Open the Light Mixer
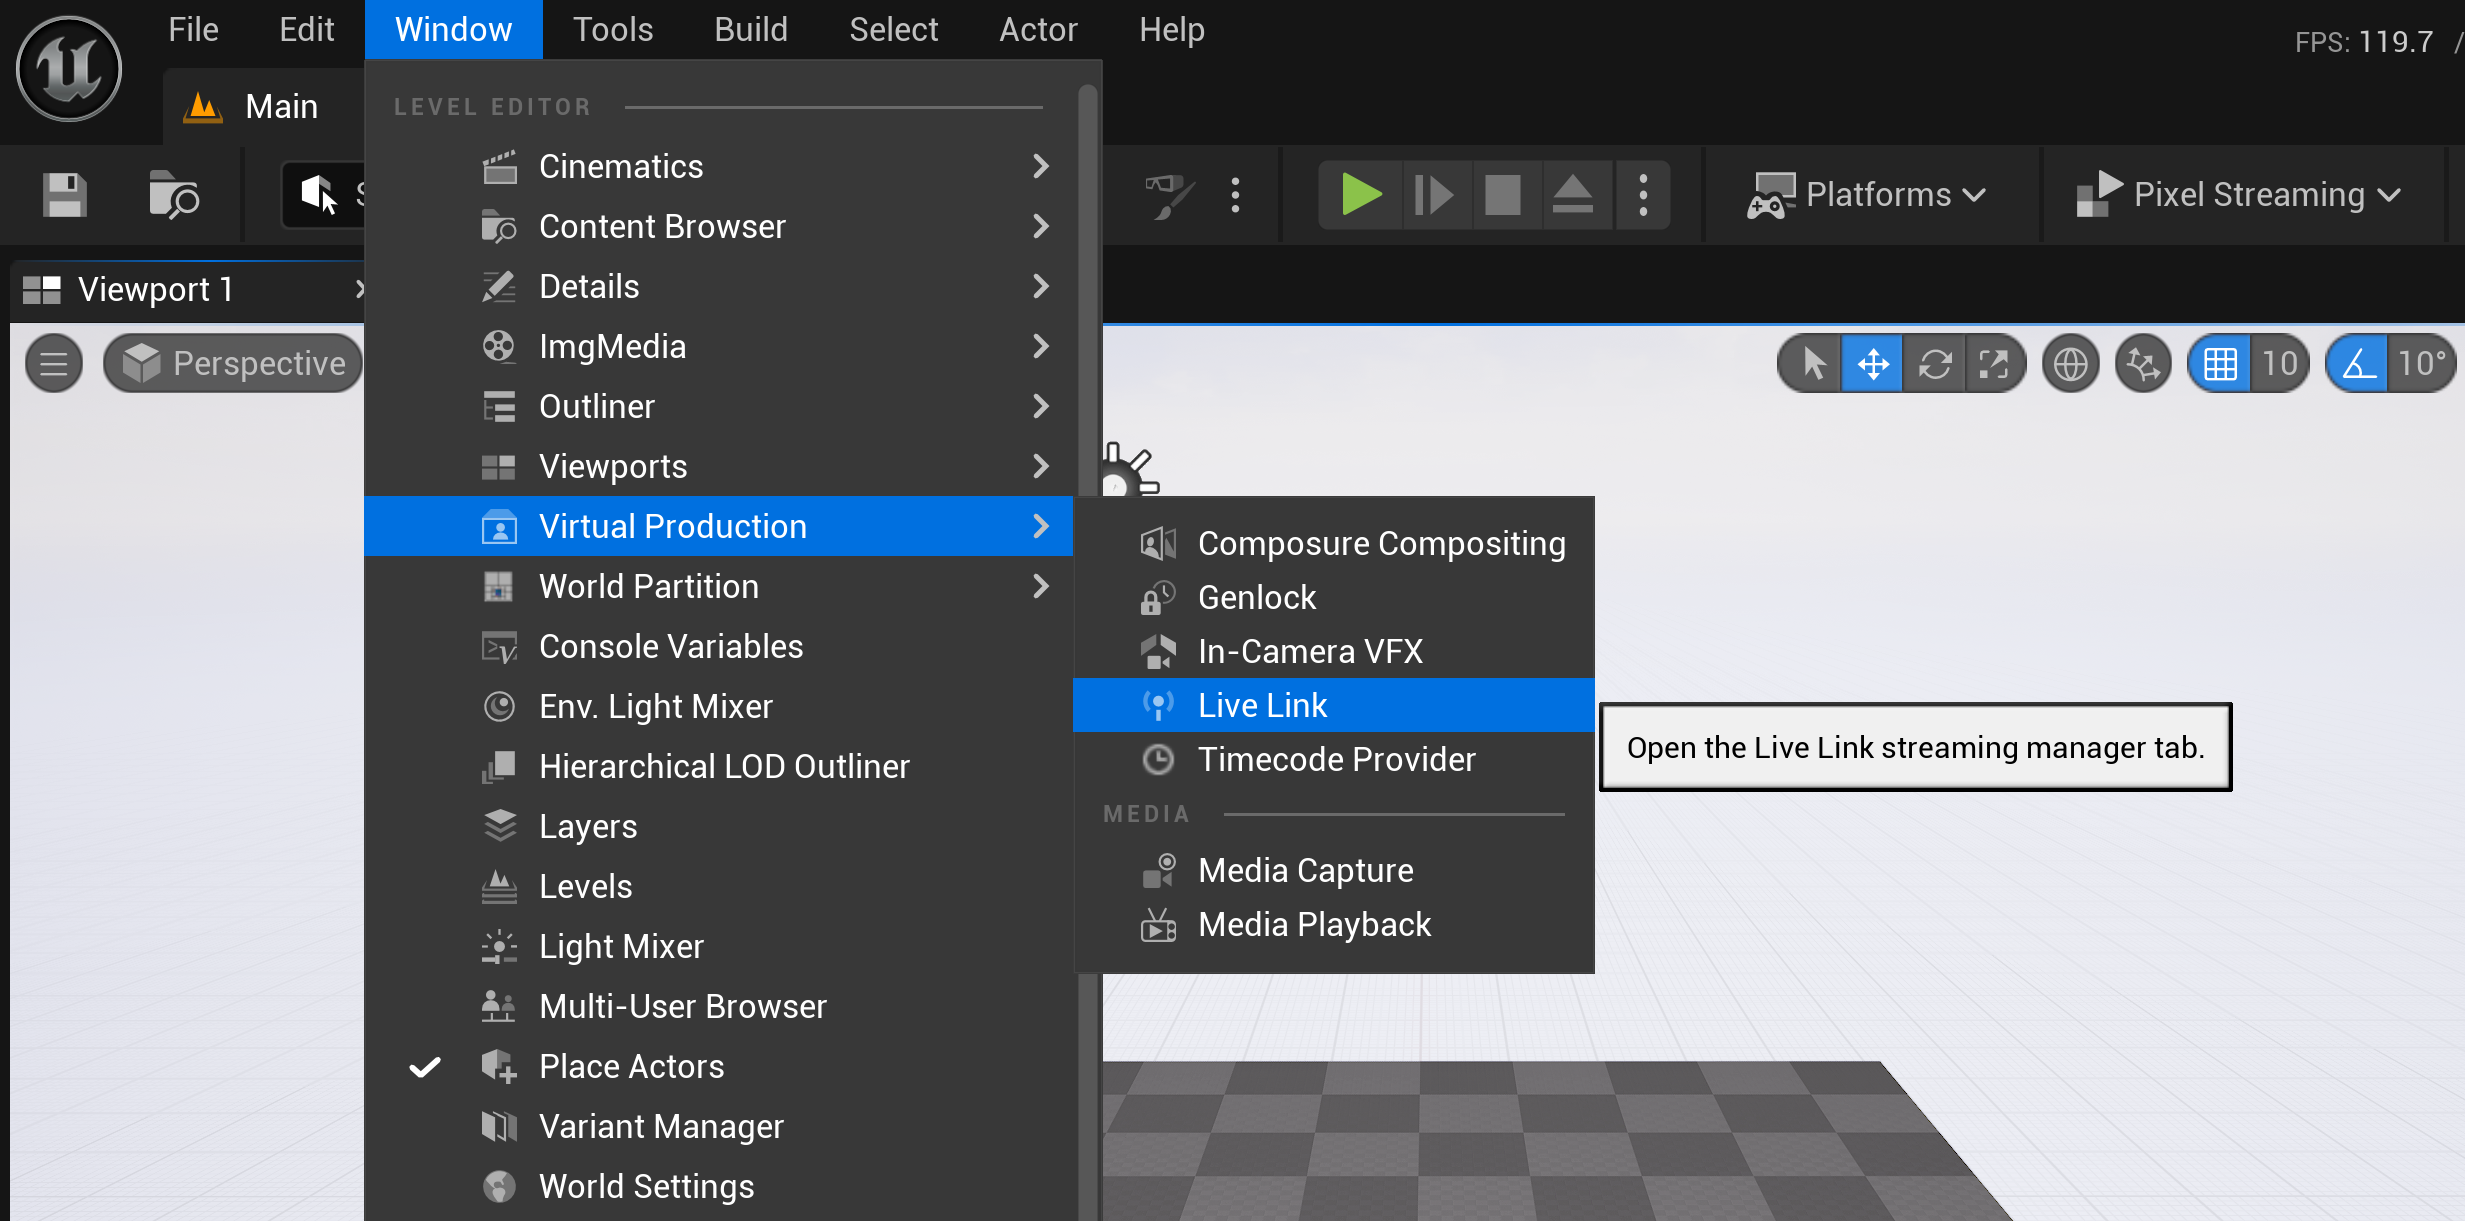 pyautogui.click(x=719, y=946)
